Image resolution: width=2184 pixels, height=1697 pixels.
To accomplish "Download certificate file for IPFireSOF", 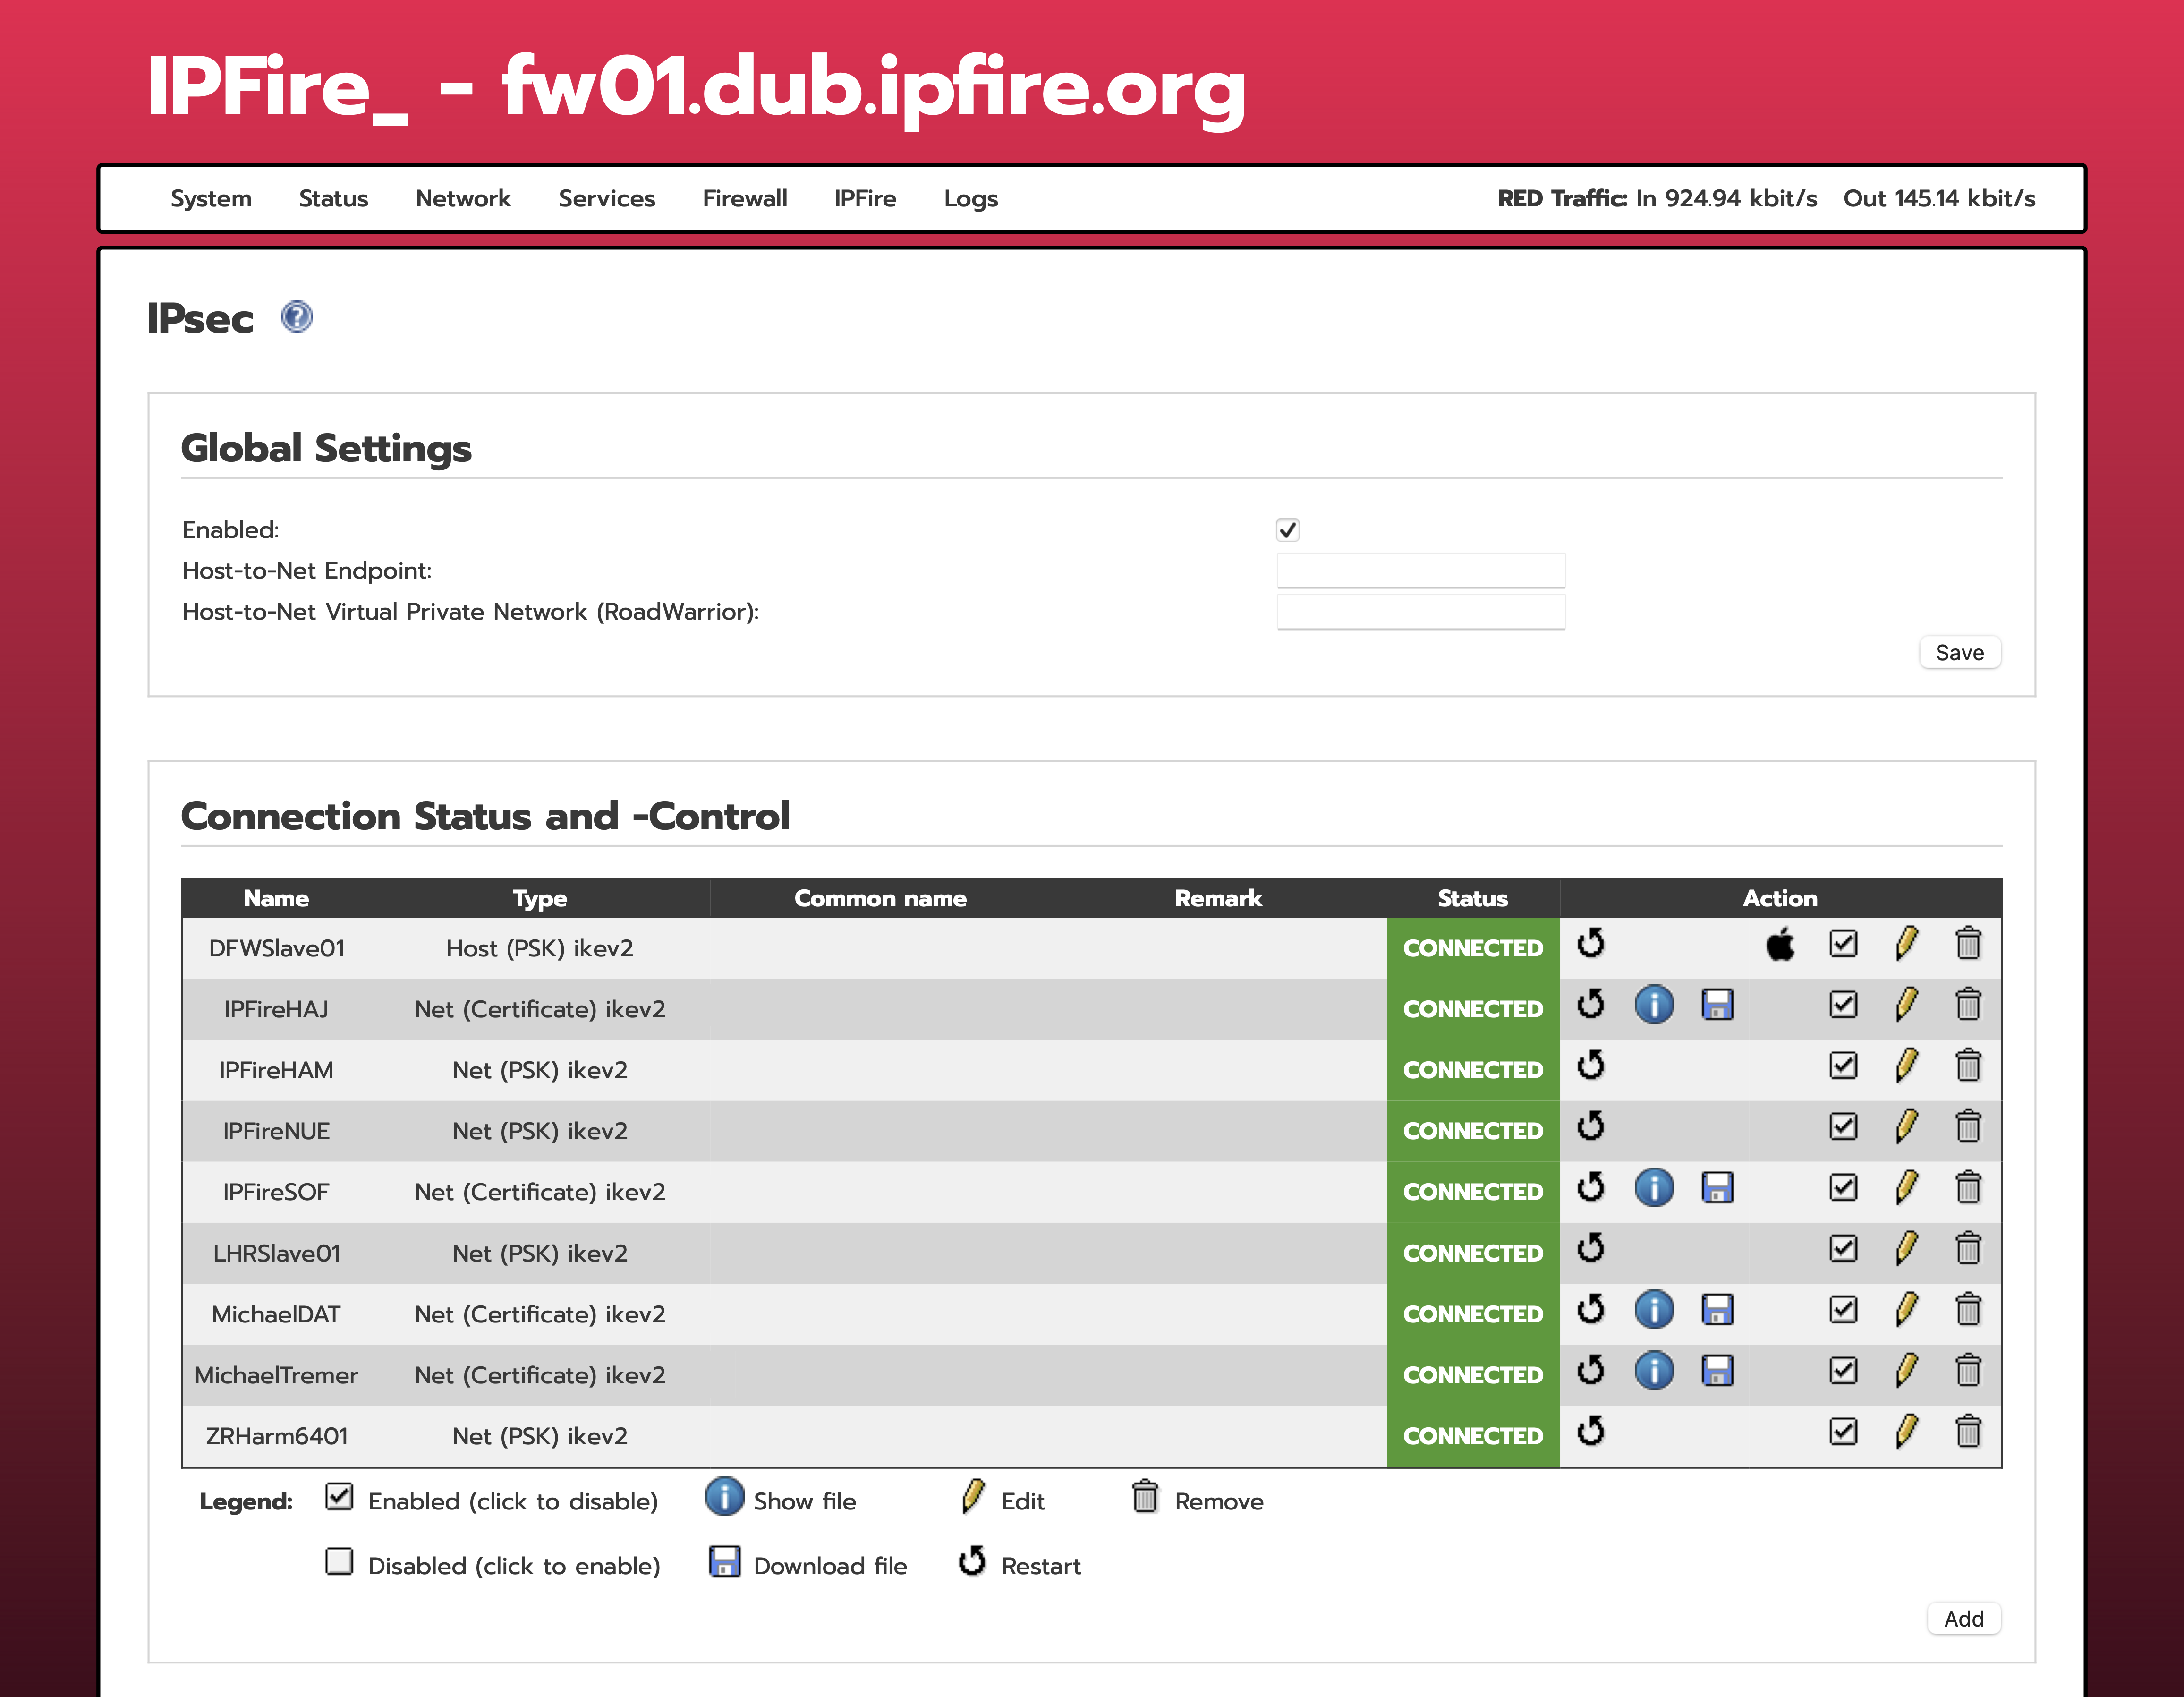I will click(x=1717, y=1187).
